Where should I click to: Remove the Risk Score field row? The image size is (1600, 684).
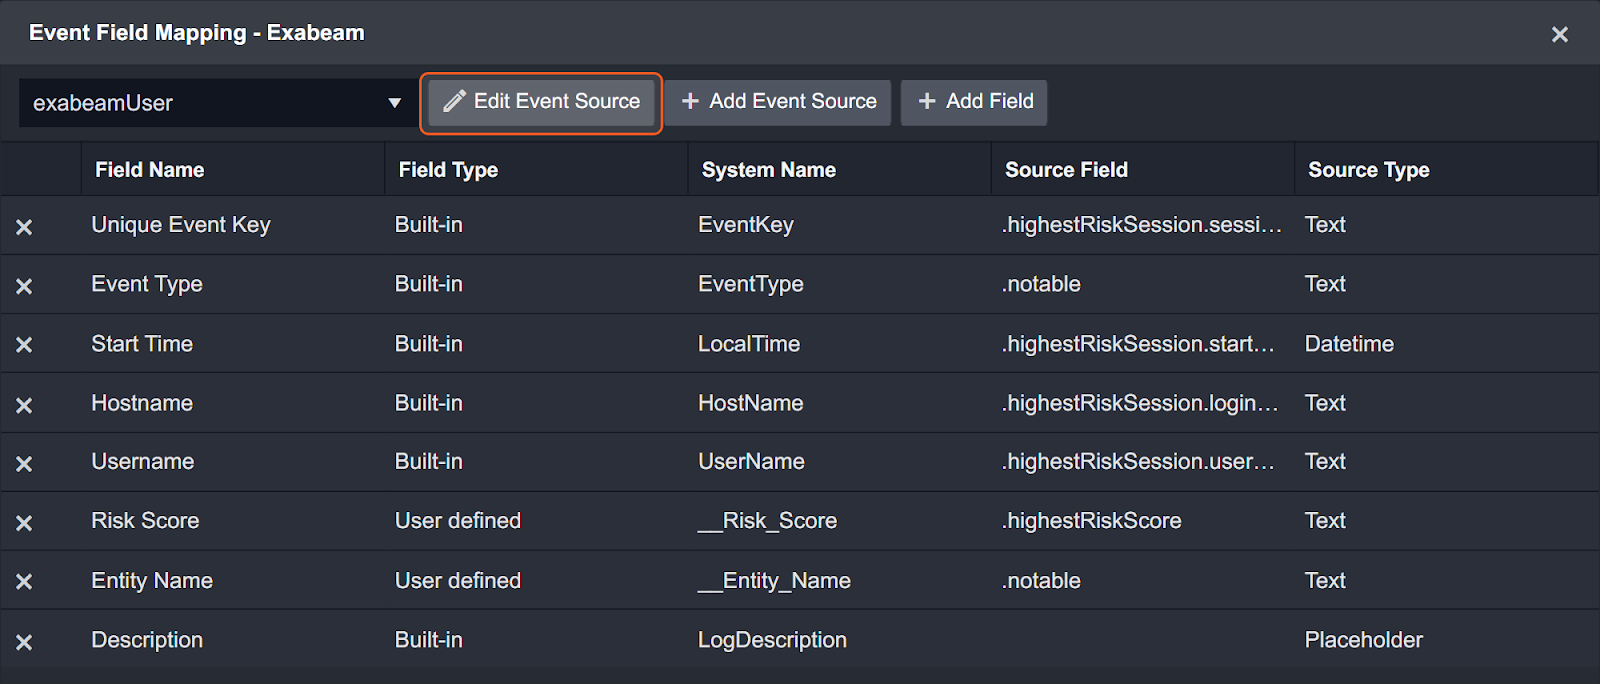24,523
